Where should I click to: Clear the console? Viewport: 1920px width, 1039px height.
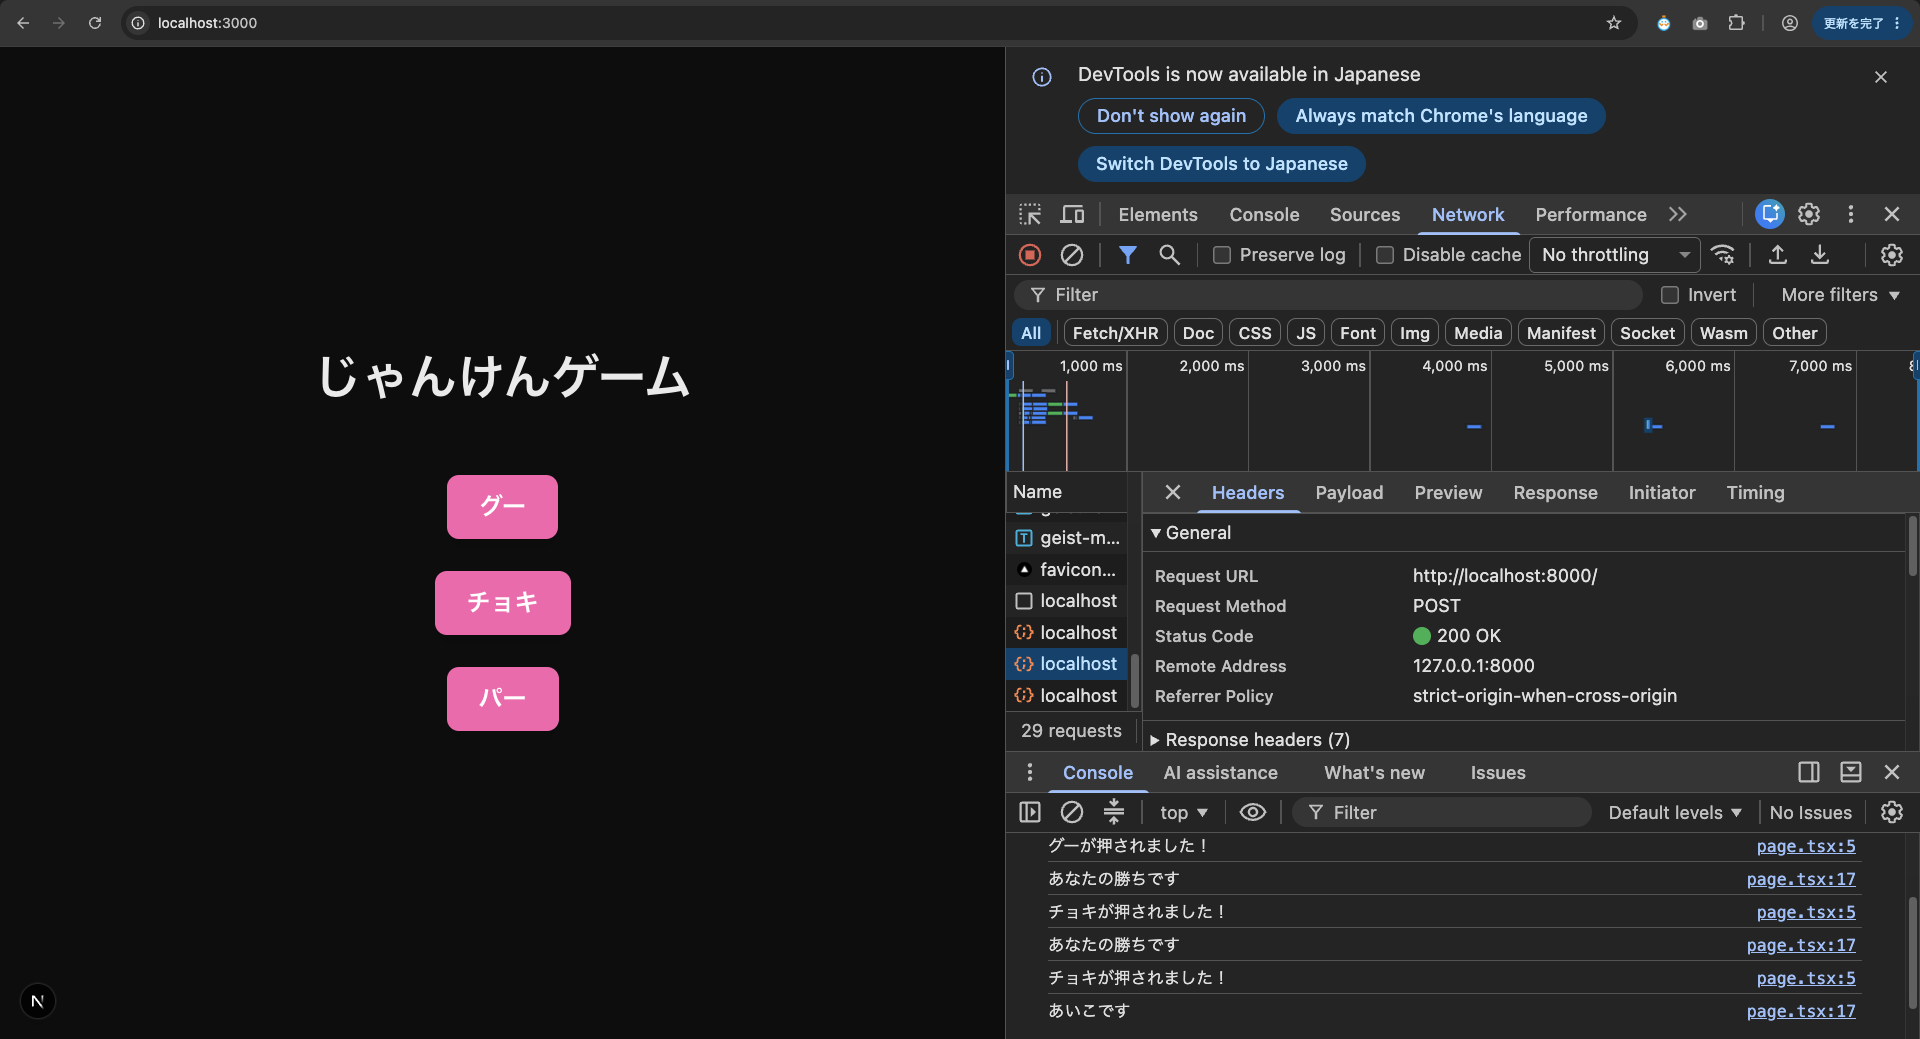(1072, 812)
